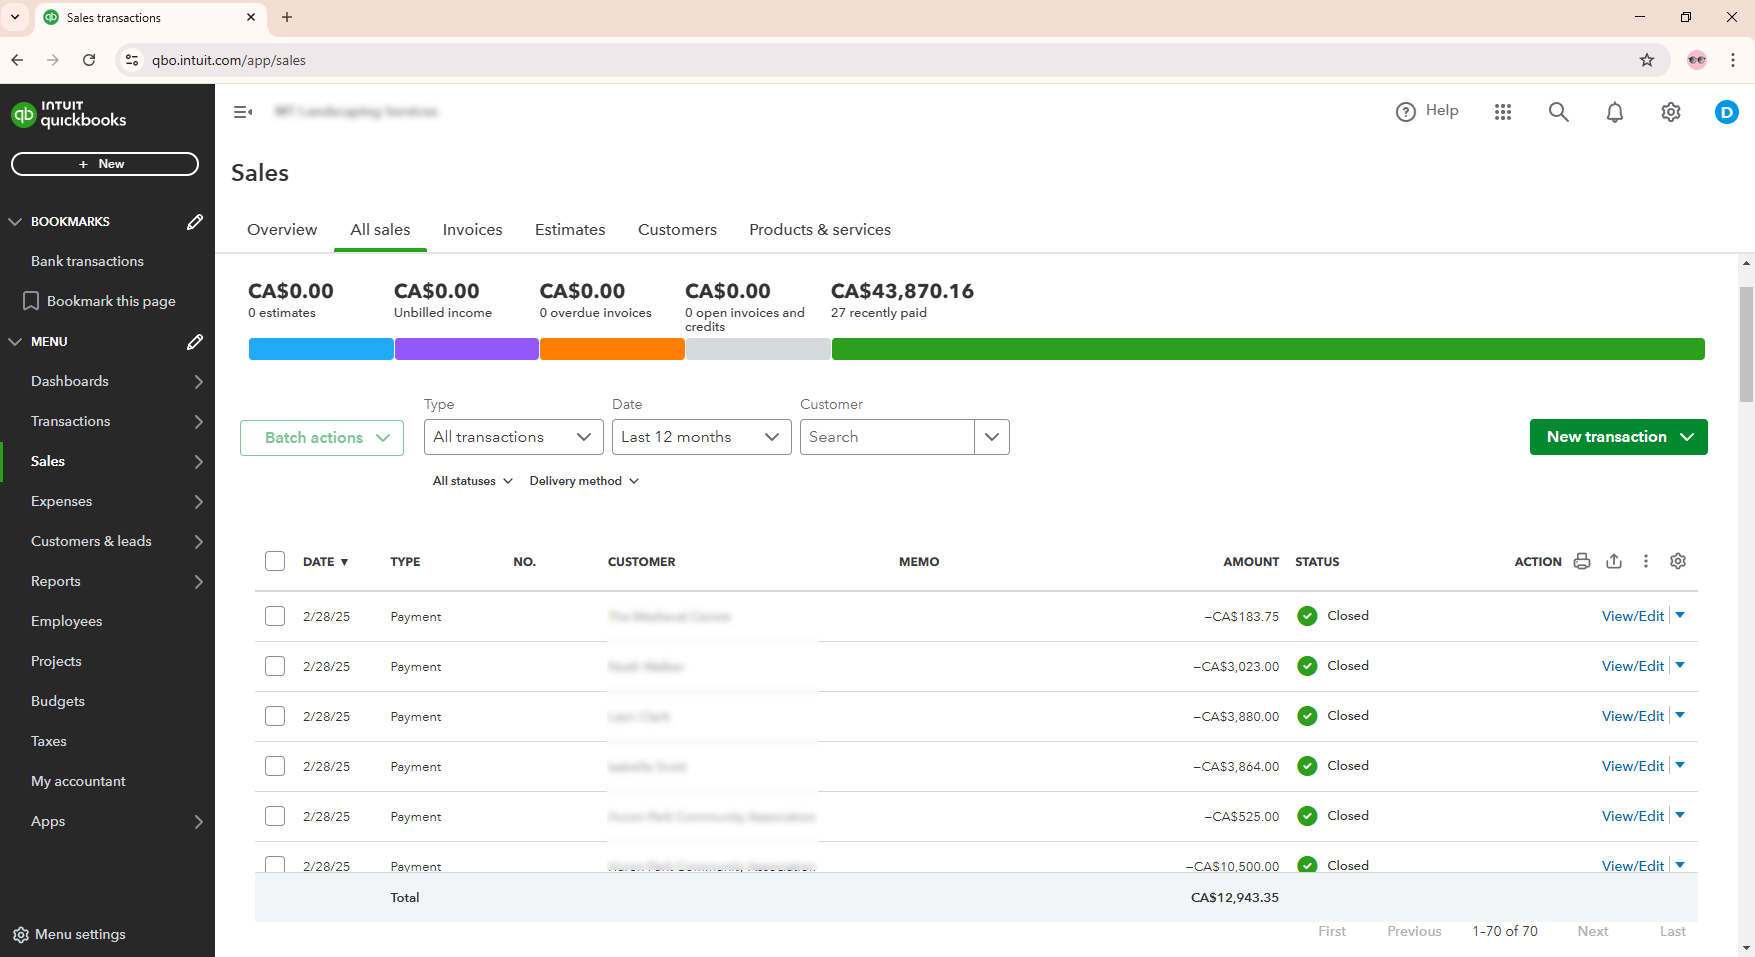Open the browser tab search dropdown
1755x957 pixels.
click(15, 17)
